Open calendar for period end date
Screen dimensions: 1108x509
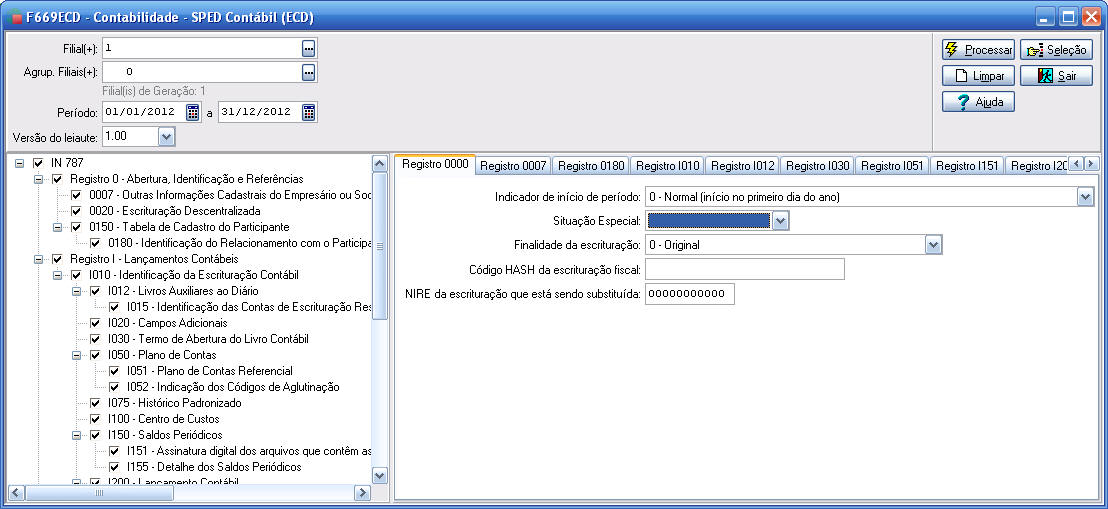309,112
